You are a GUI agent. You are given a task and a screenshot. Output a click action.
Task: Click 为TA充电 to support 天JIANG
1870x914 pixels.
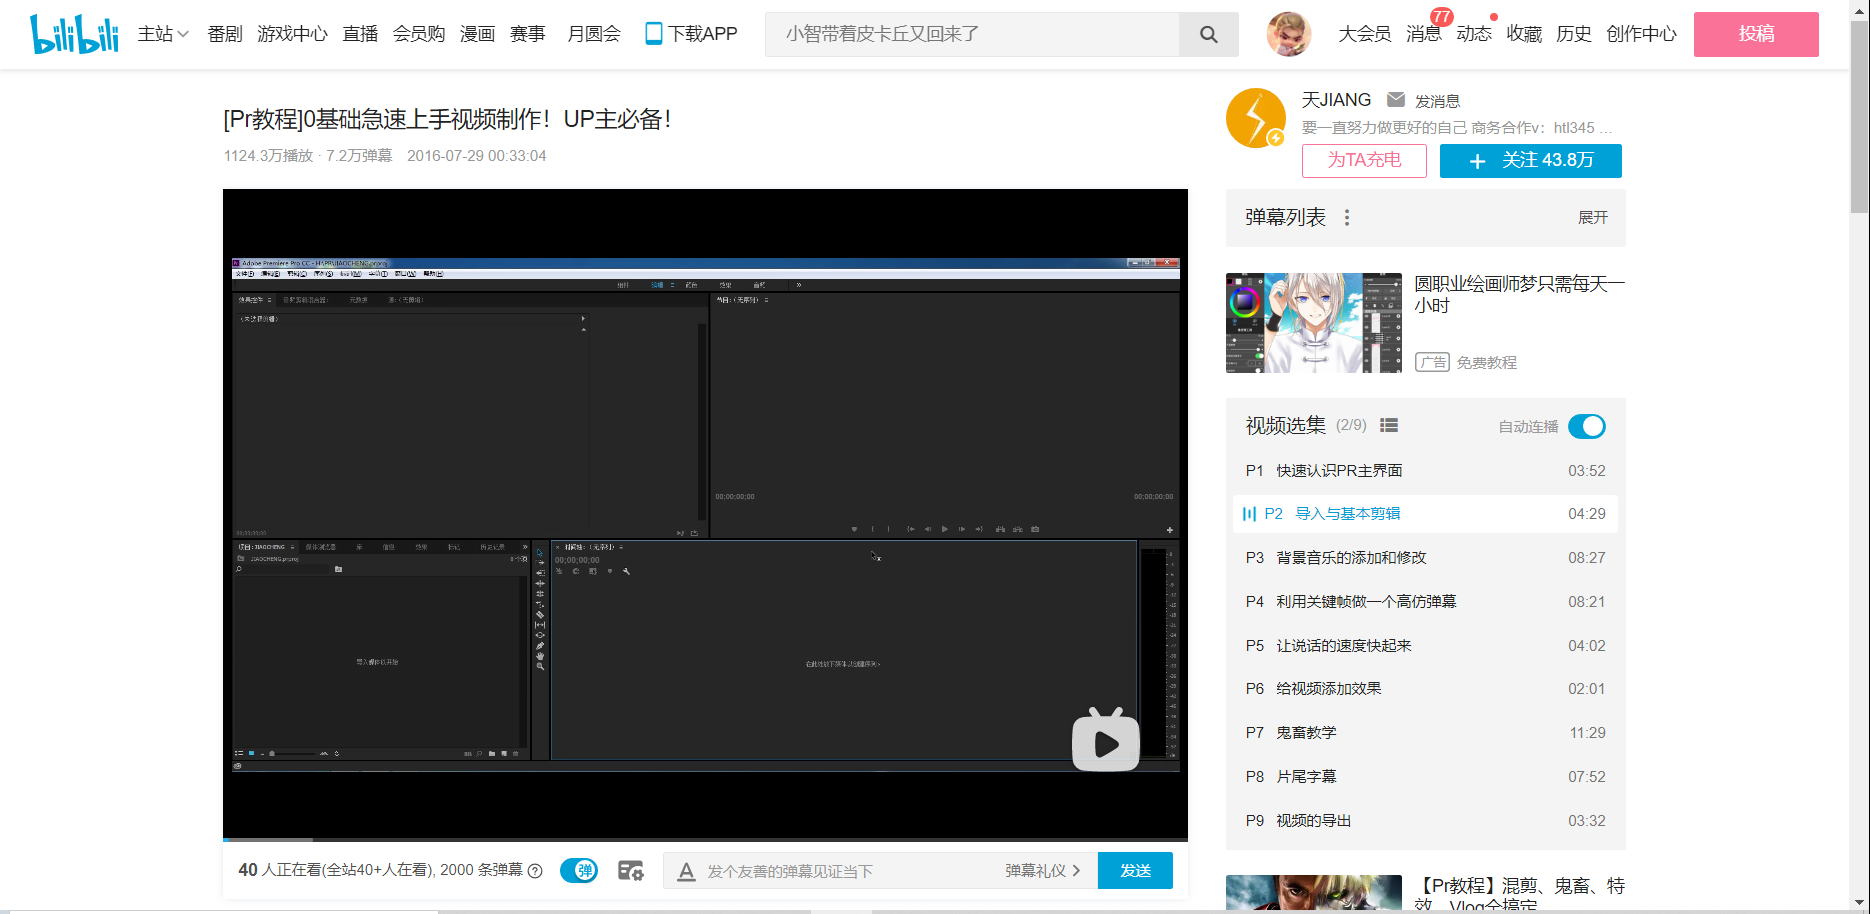1363,160
